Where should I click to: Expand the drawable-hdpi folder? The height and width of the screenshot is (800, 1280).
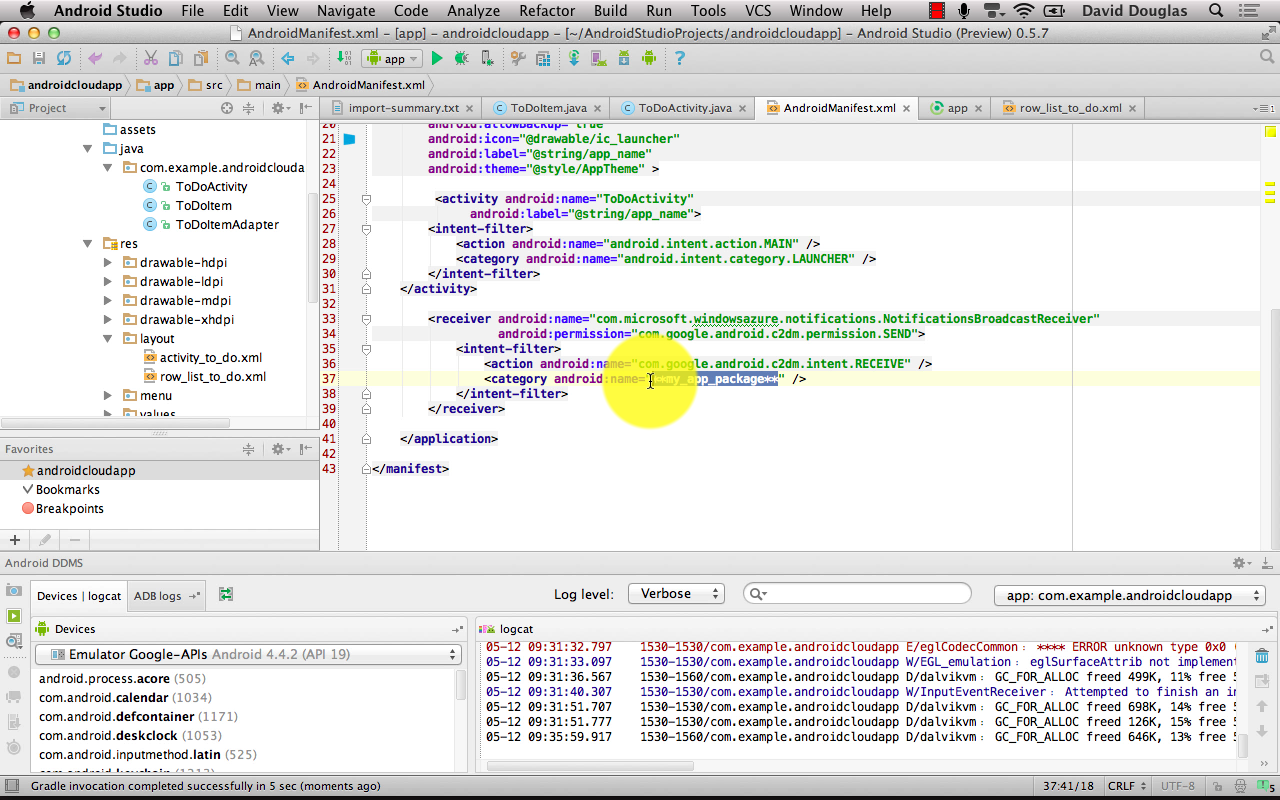[x=108, y=263]
